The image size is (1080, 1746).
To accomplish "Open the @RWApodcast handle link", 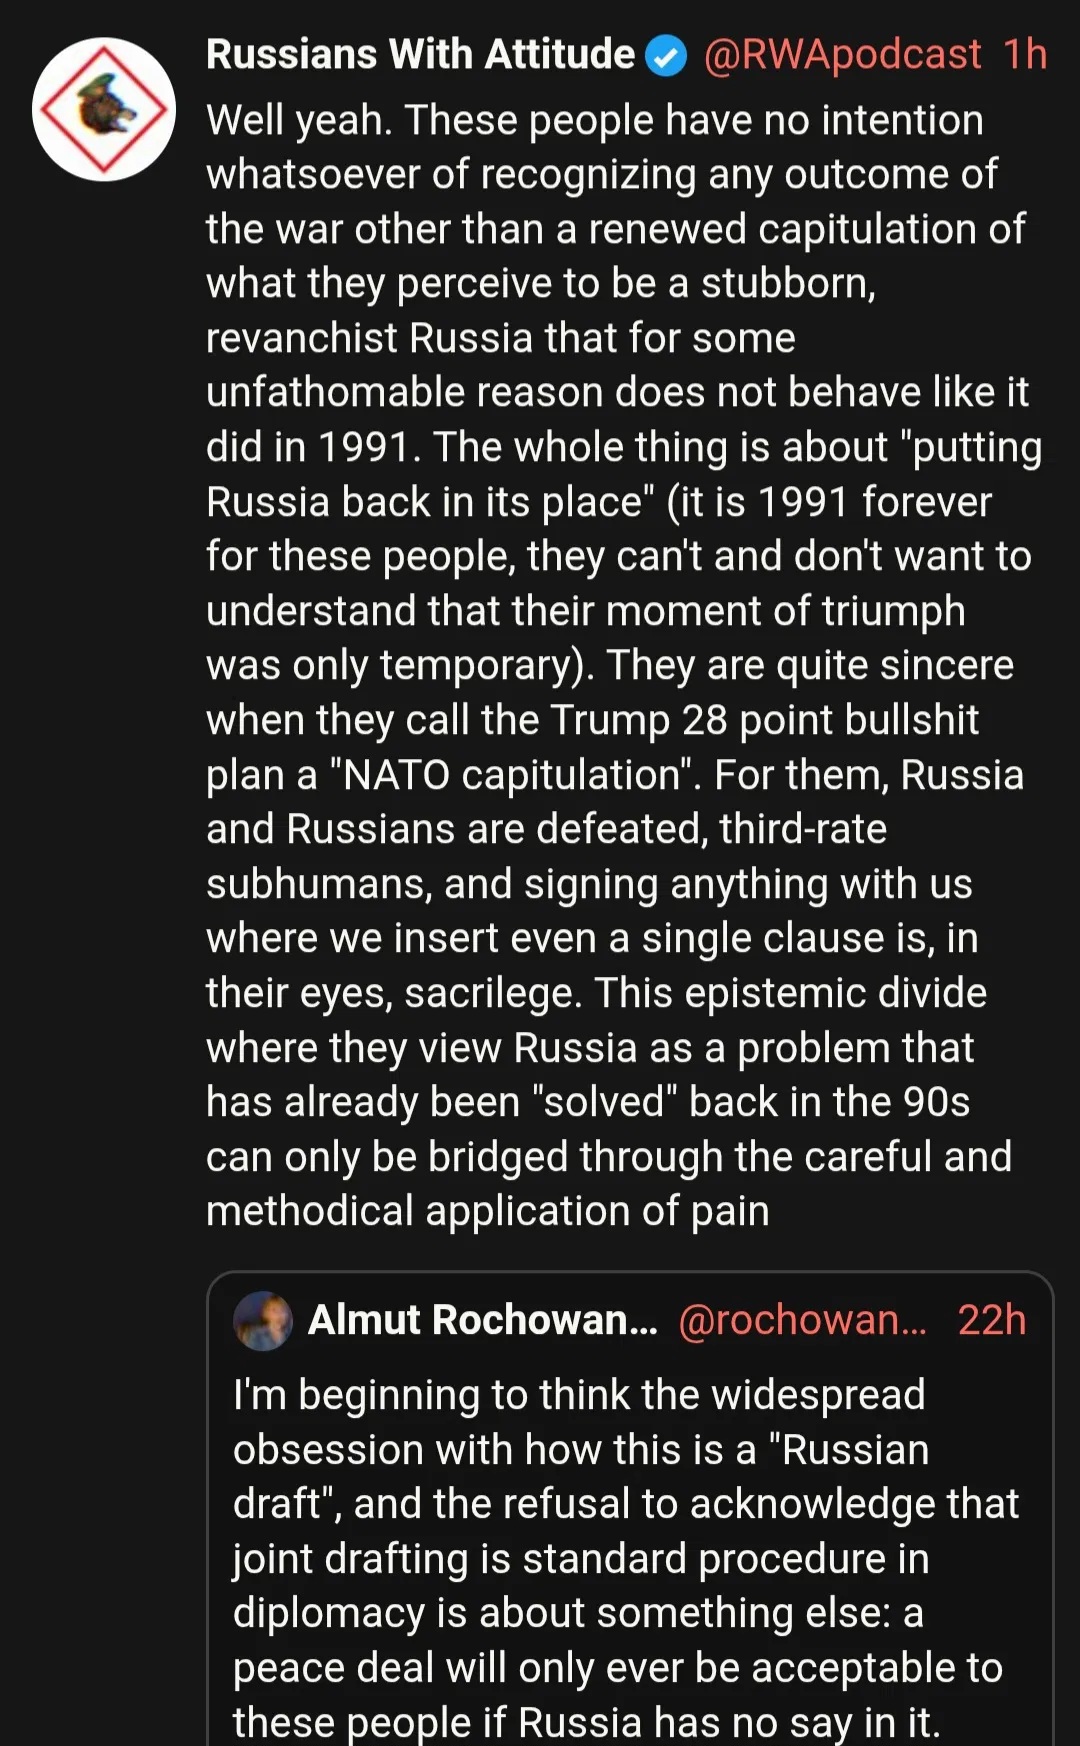I will 842,55.
